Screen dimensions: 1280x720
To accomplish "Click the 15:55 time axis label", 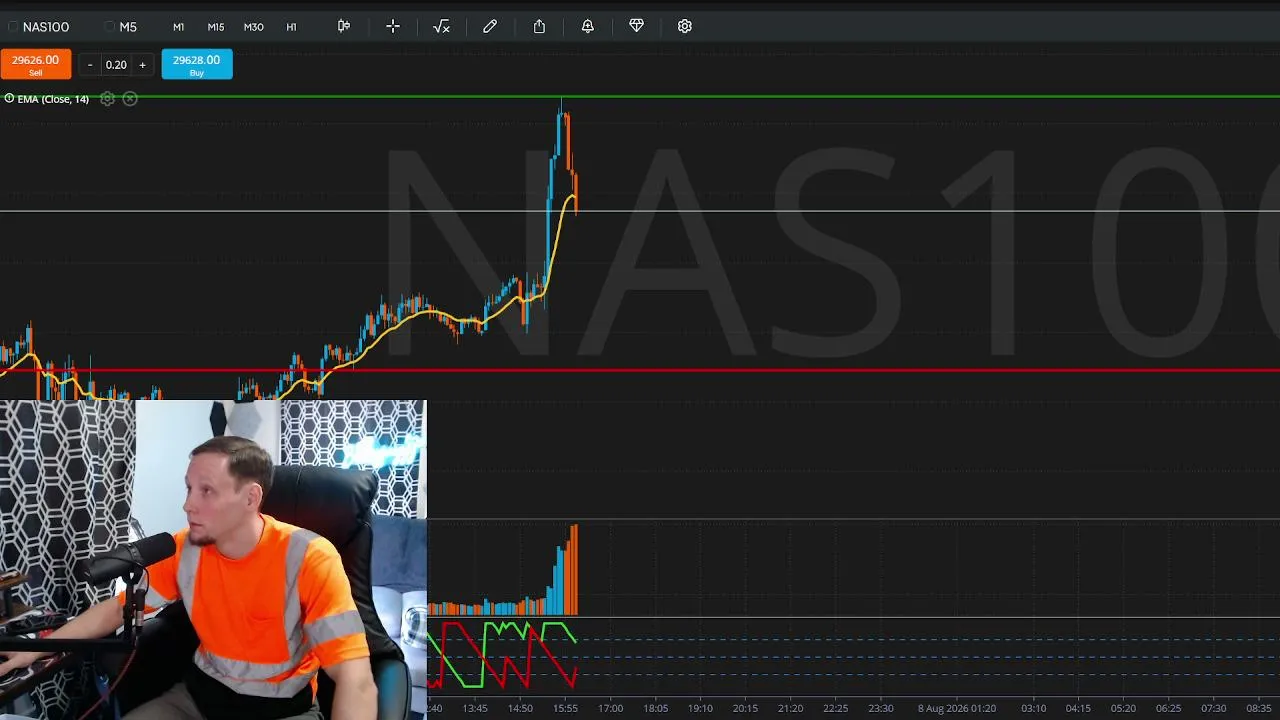I will coord(565,708).
